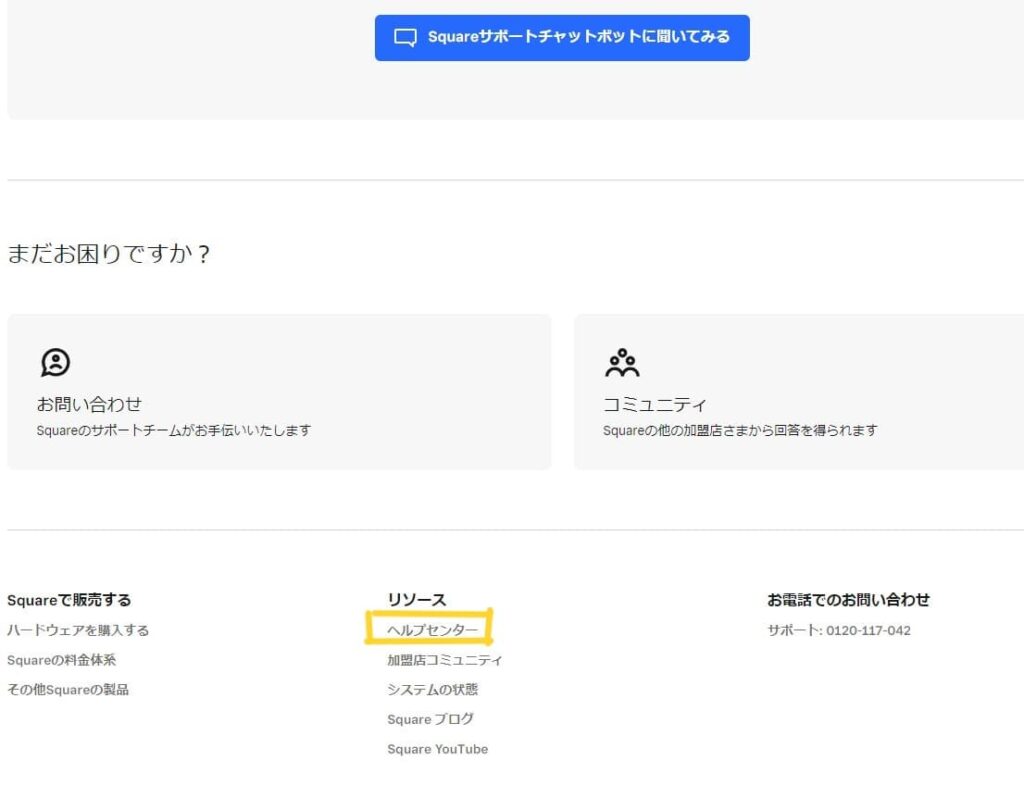The image size is (1024, 785).
Task: Open the Square ブログ link
Action: tap(431, 719)
